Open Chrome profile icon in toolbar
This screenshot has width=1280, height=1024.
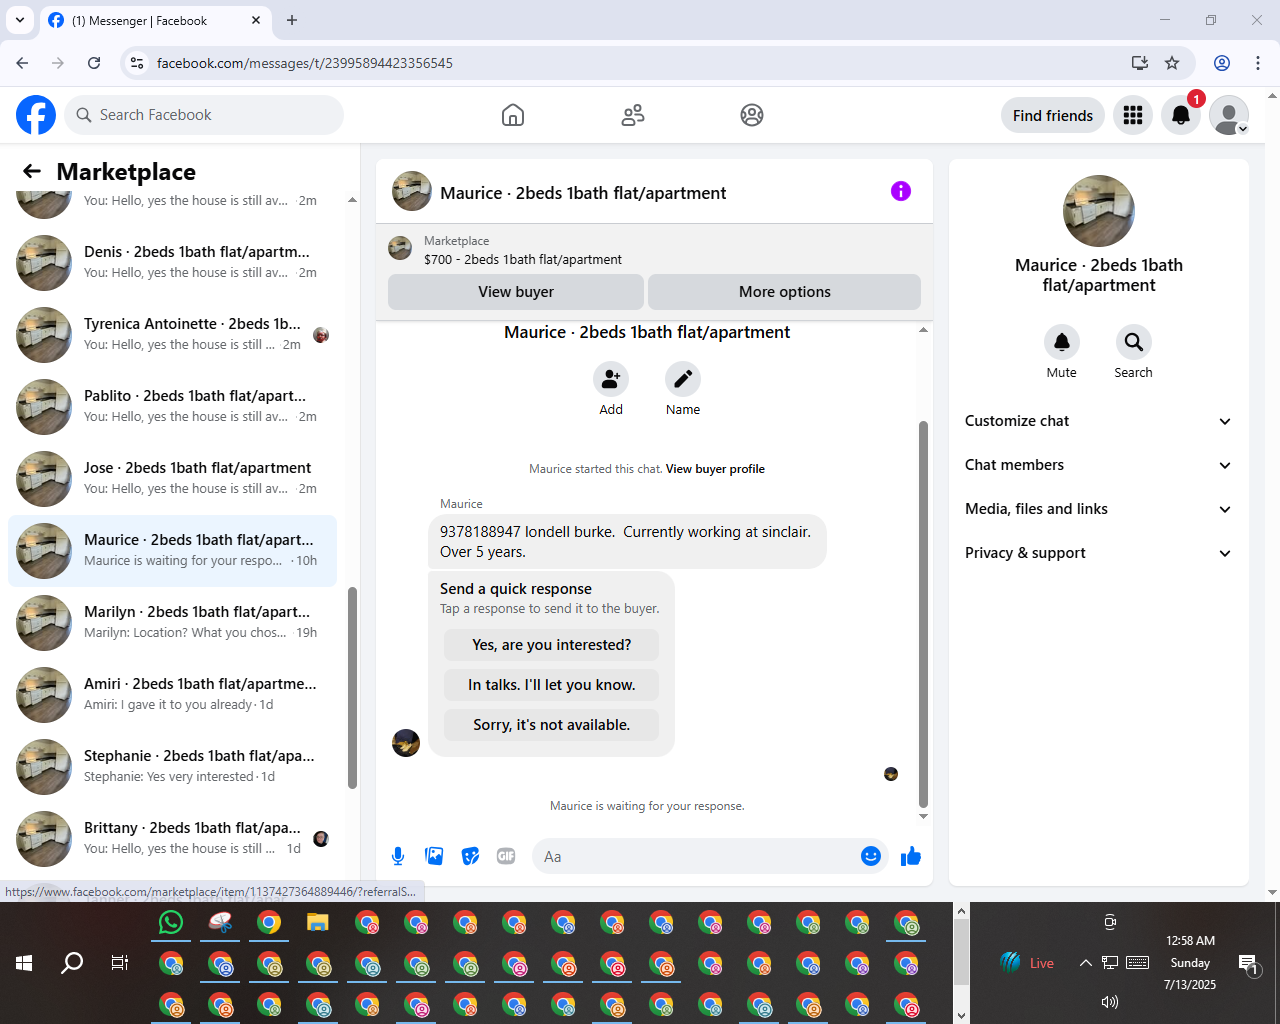(1222, 63)
